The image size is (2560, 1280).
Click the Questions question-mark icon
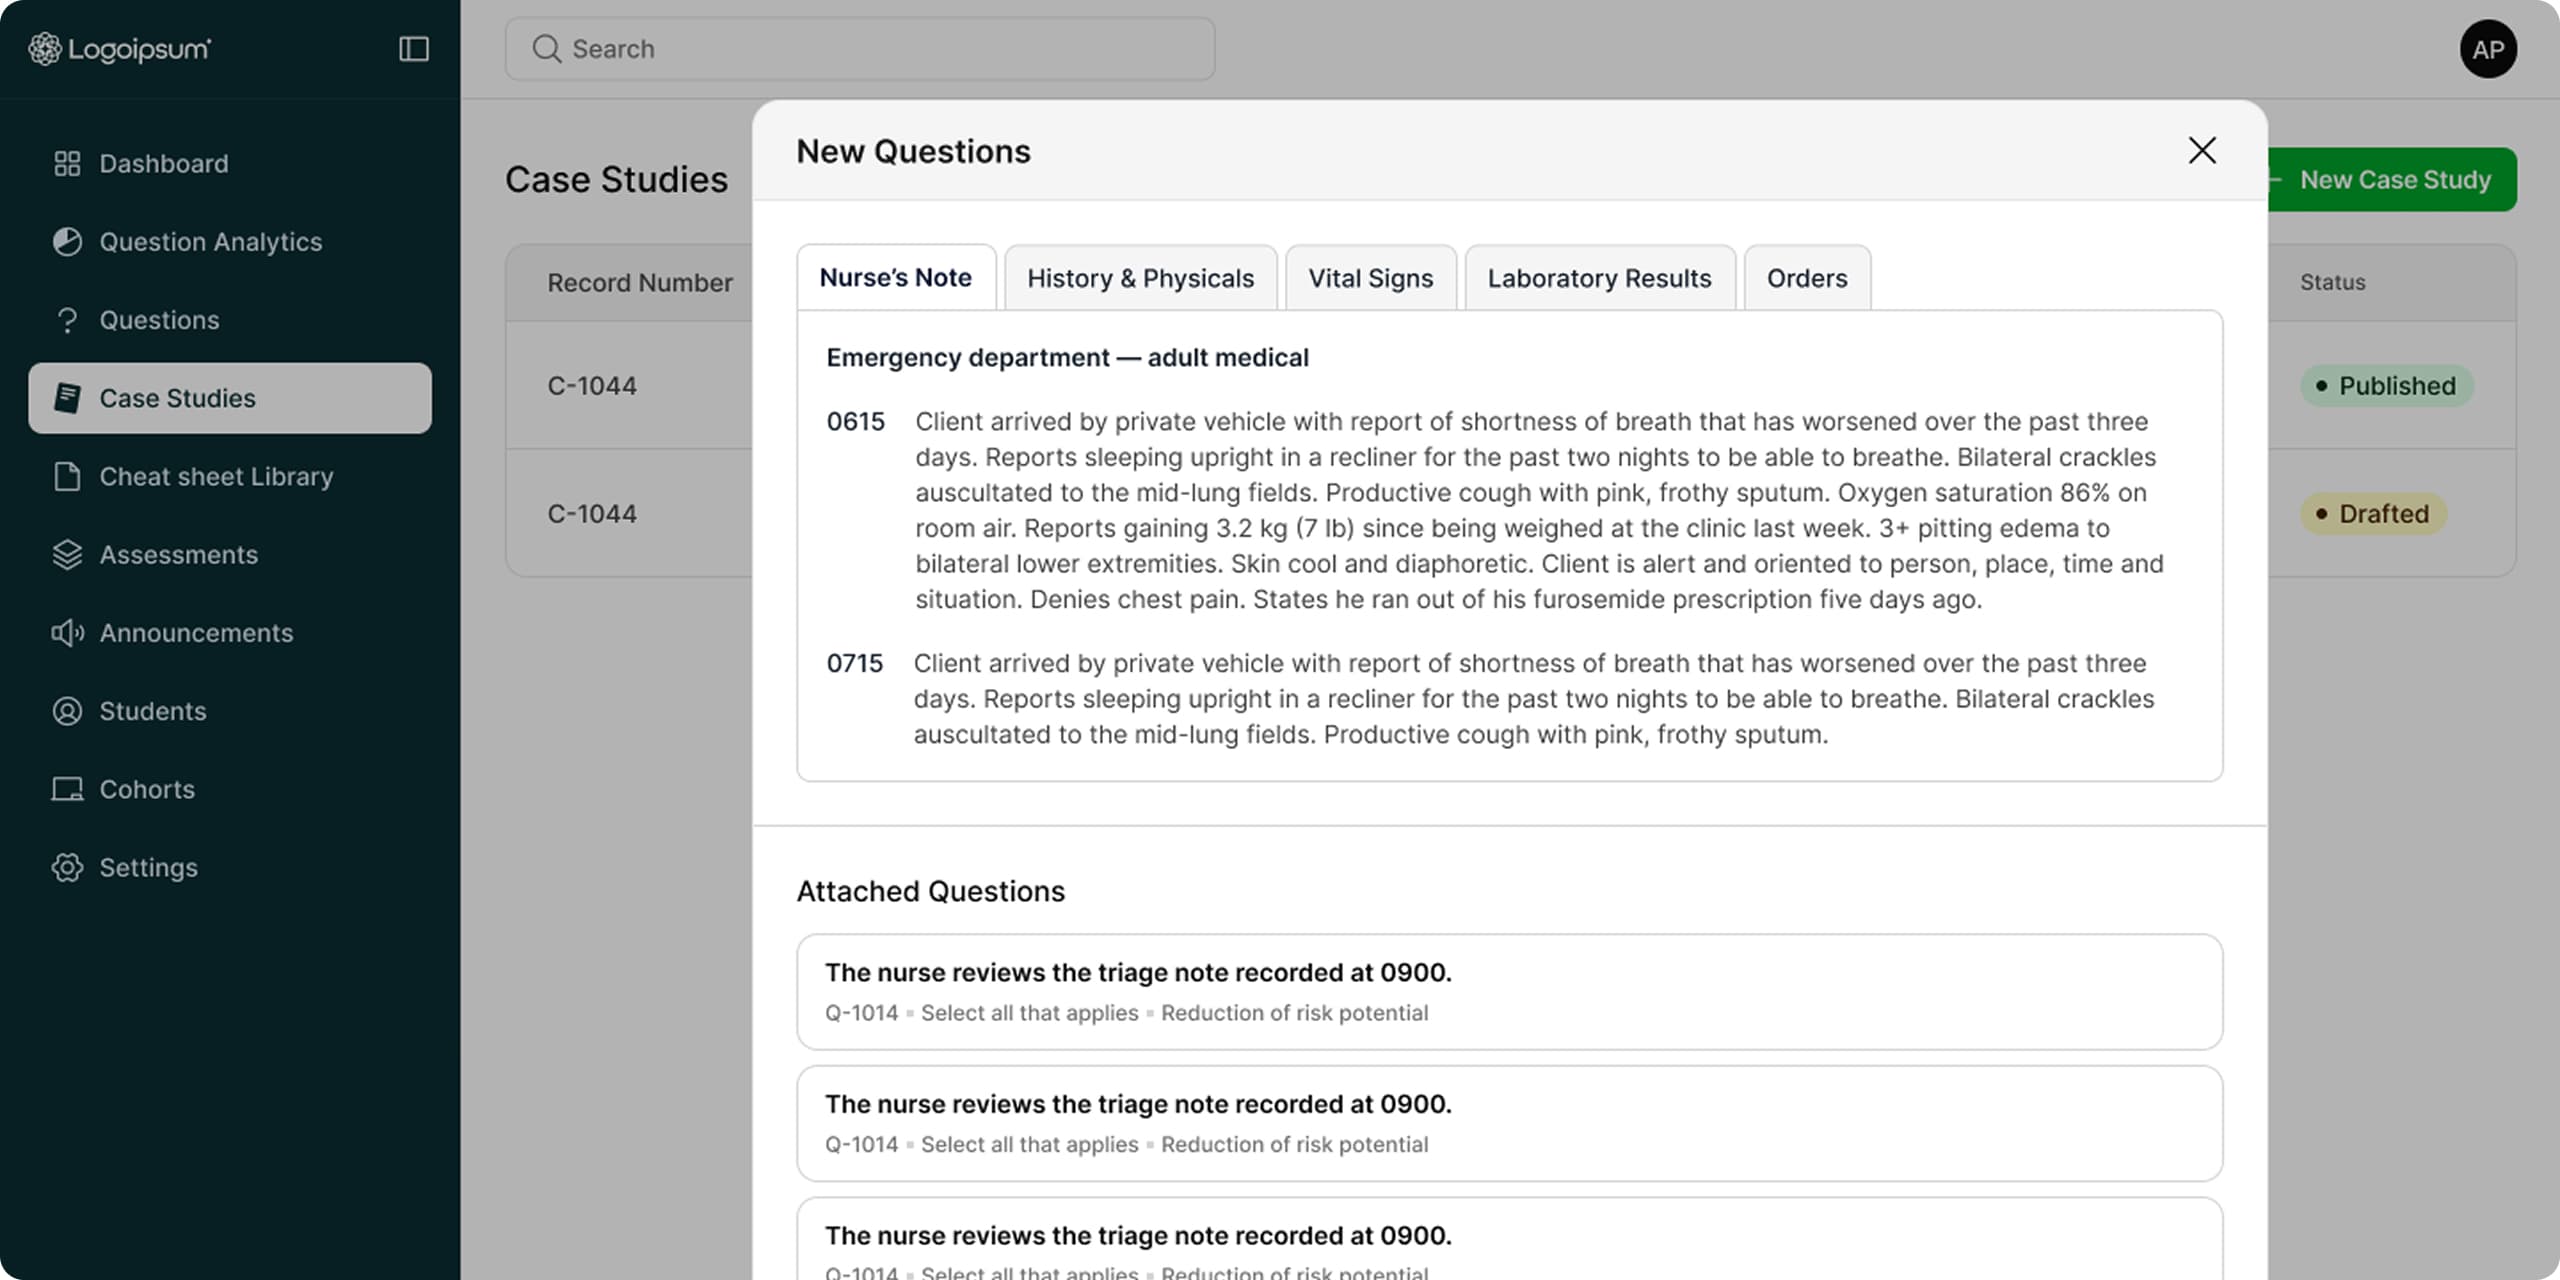point(67,320)
